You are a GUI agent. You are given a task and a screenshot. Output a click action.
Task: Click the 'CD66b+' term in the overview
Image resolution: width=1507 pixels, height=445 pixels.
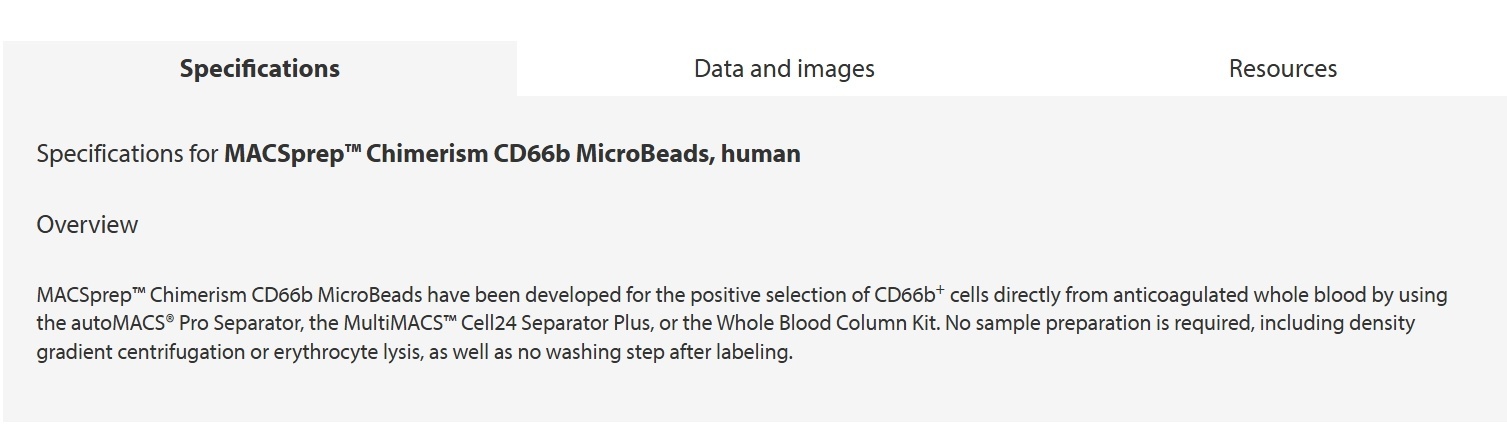[909, 295]
